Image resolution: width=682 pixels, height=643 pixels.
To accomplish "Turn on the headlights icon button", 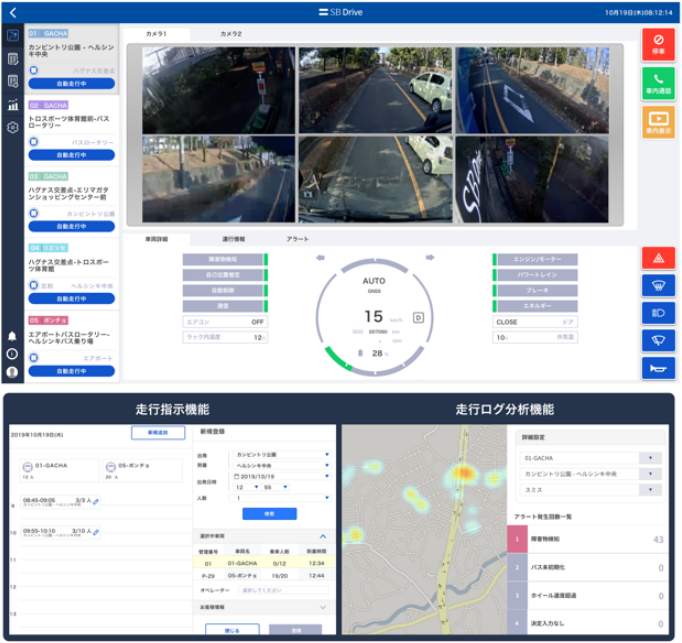I will [658, 313].
